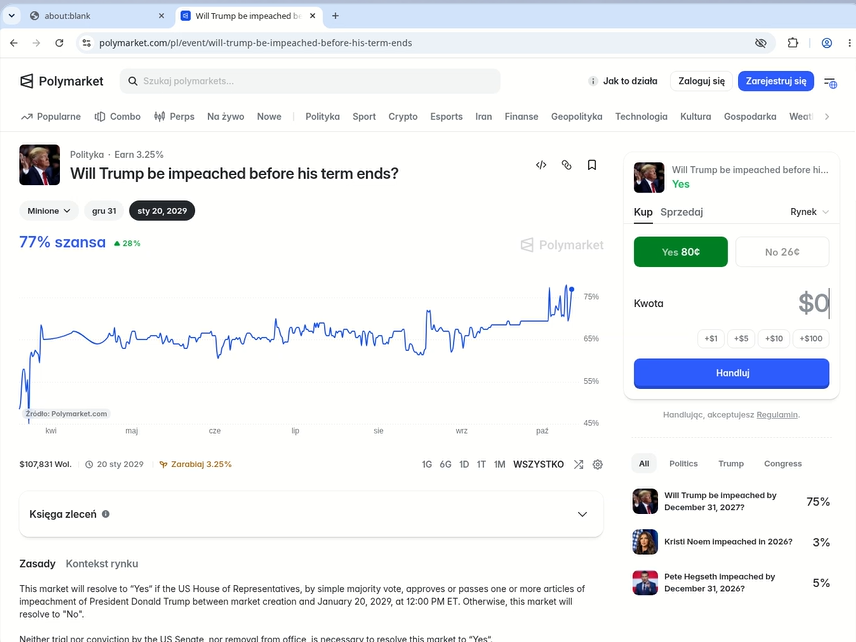The height and width of the screenshot is (642, 856).
Task: Copy the market link icon
Action: coord(567,165)
